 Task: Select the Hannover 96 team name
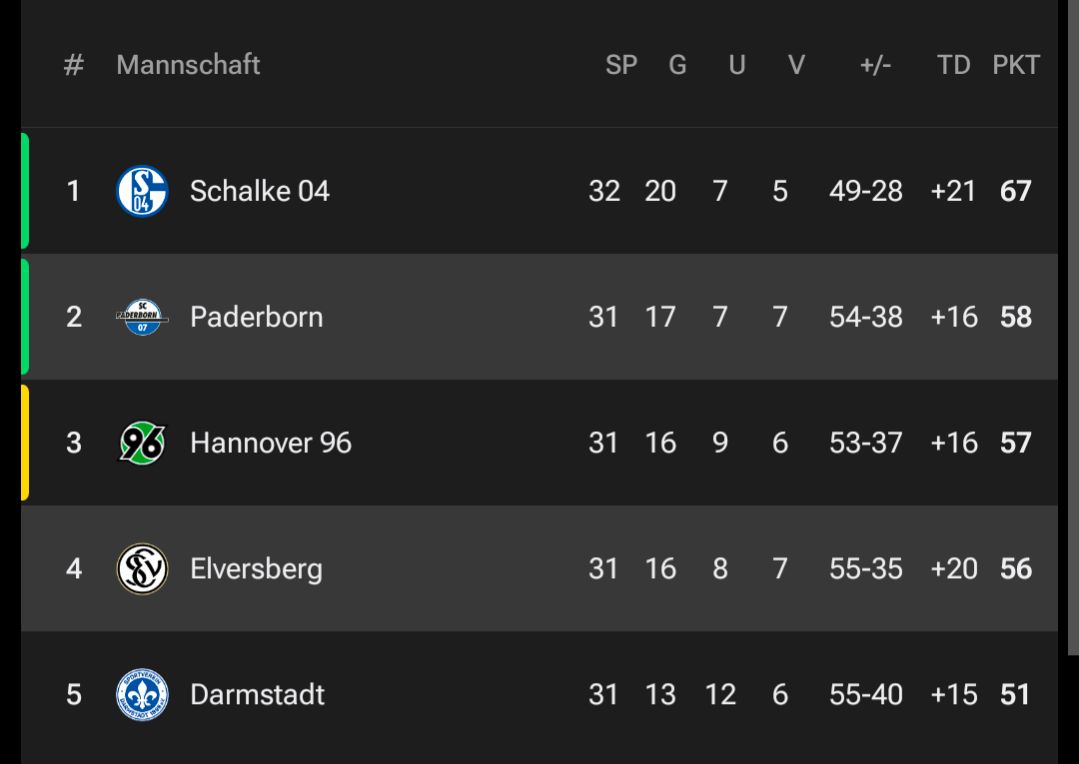pyautogui.click(x=270, y=443)
